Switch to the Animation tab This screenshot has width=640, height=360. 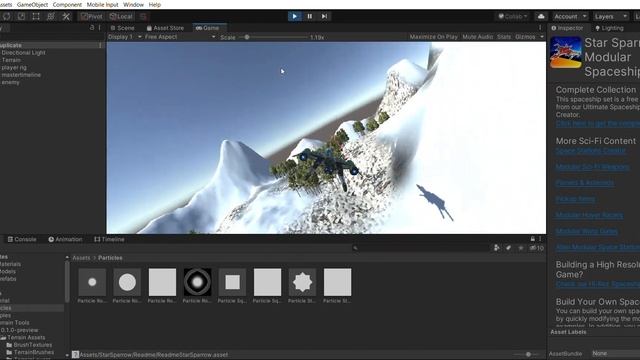click(x=65, y=239)
